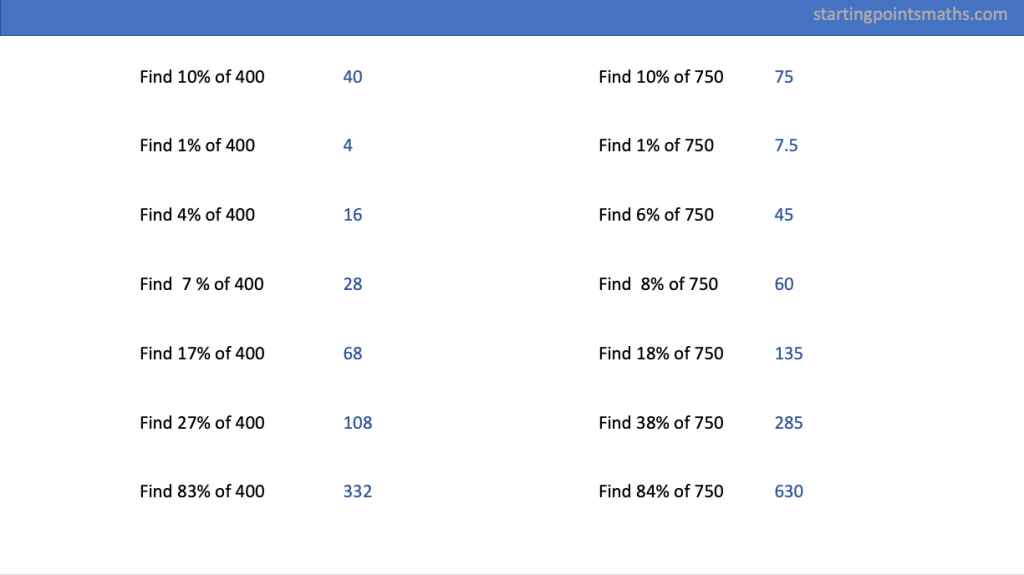Viewport: 1024px width, 575px height.
Task: Click the blue answer 332
Action: coord(357,492)
